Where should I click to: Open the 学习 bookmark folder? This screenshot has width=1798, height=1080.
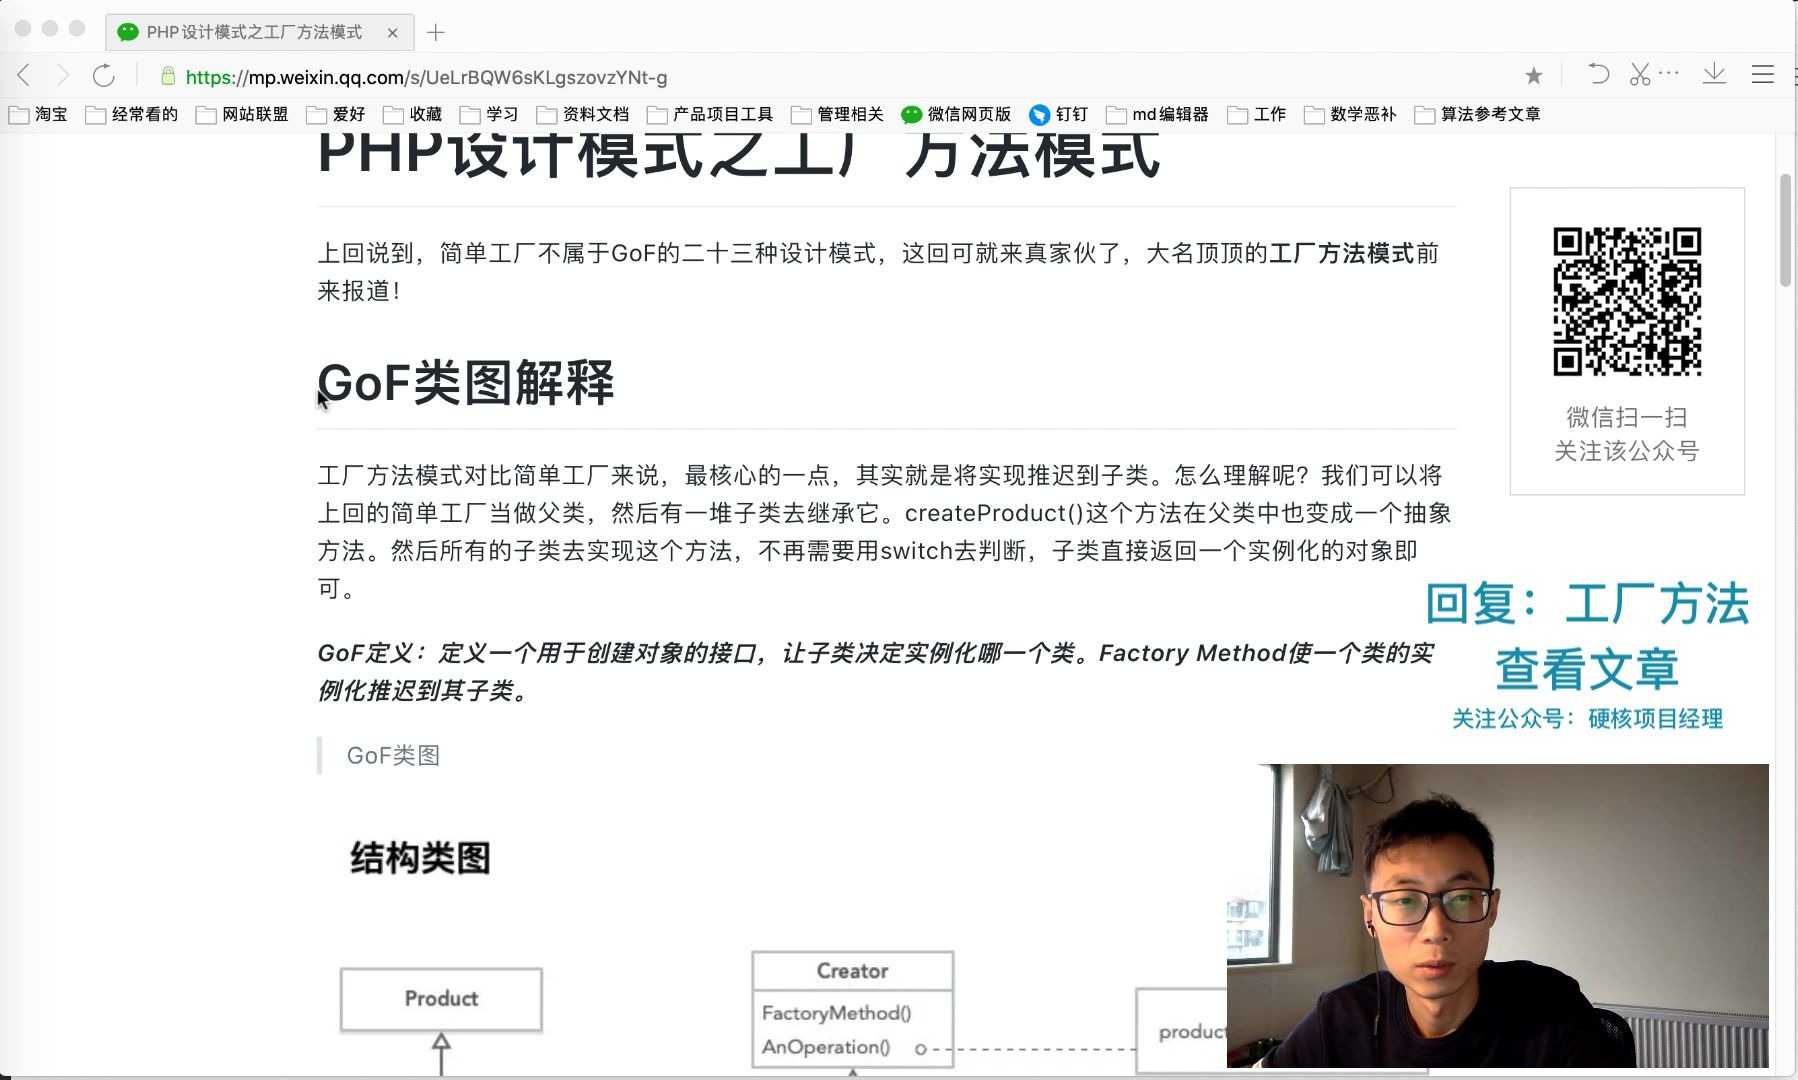(489, 114)
